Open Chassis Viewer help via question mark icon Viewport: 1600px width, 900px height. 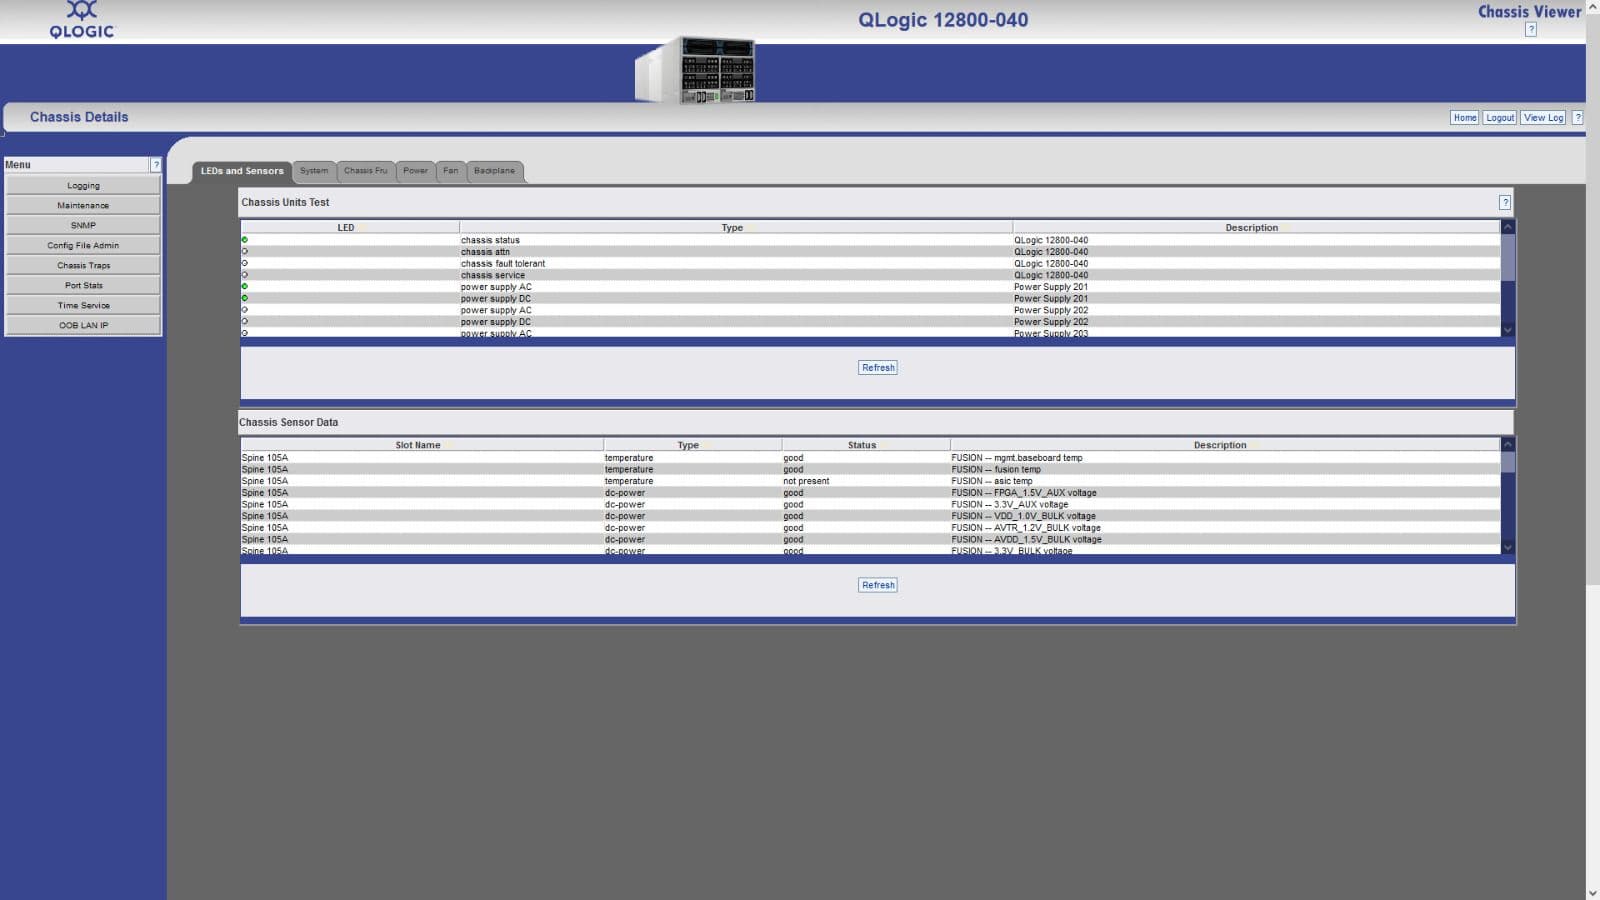coord(1529,28)
